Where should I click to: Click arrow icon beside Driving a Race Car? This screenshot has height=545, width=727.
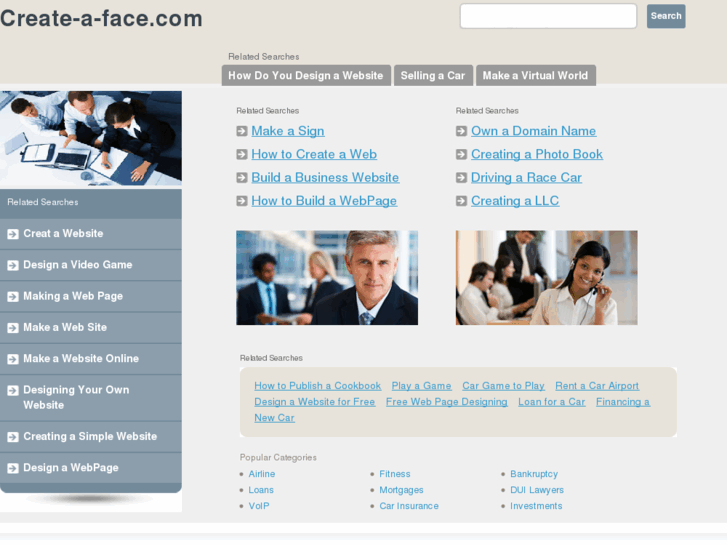point(461,178)
